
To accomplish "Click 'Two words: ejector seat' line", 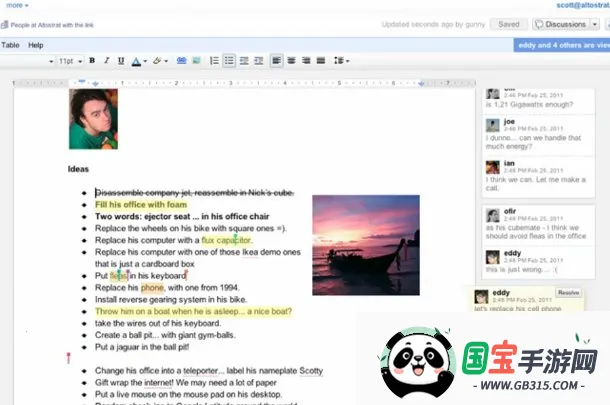I will (182, 217).
